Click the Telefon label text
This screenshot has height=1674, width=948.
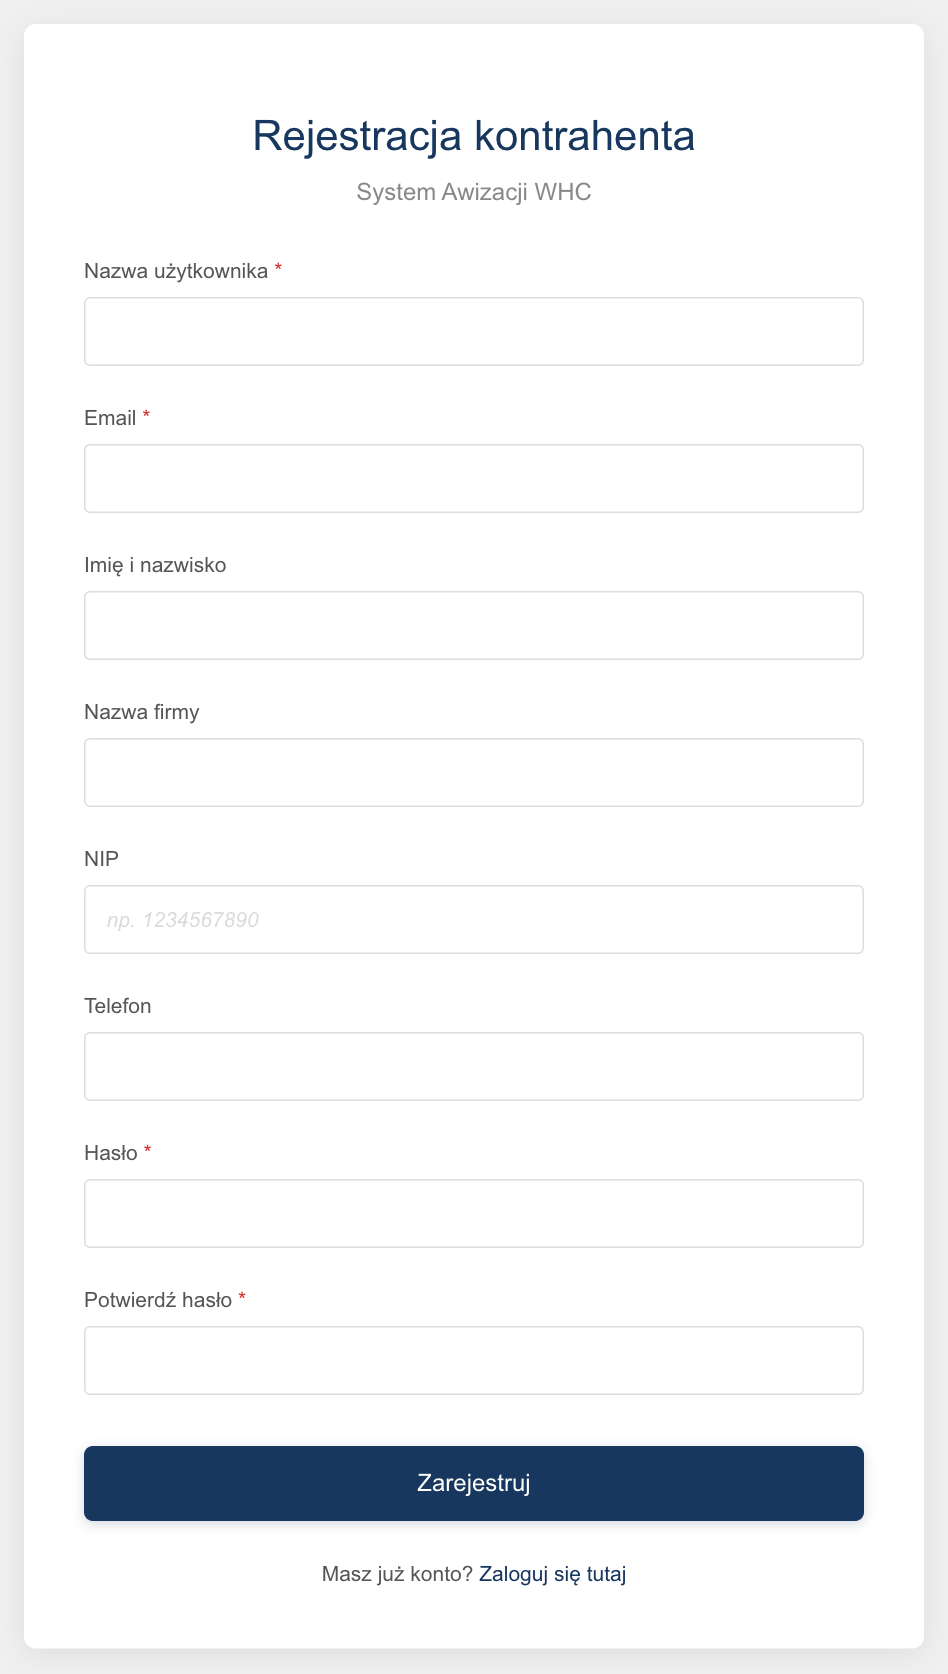(118, 1006)
